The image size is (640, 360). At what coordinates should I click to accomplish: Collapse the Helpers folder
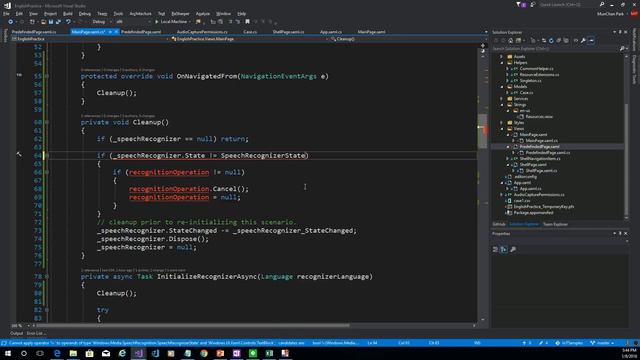502,63
